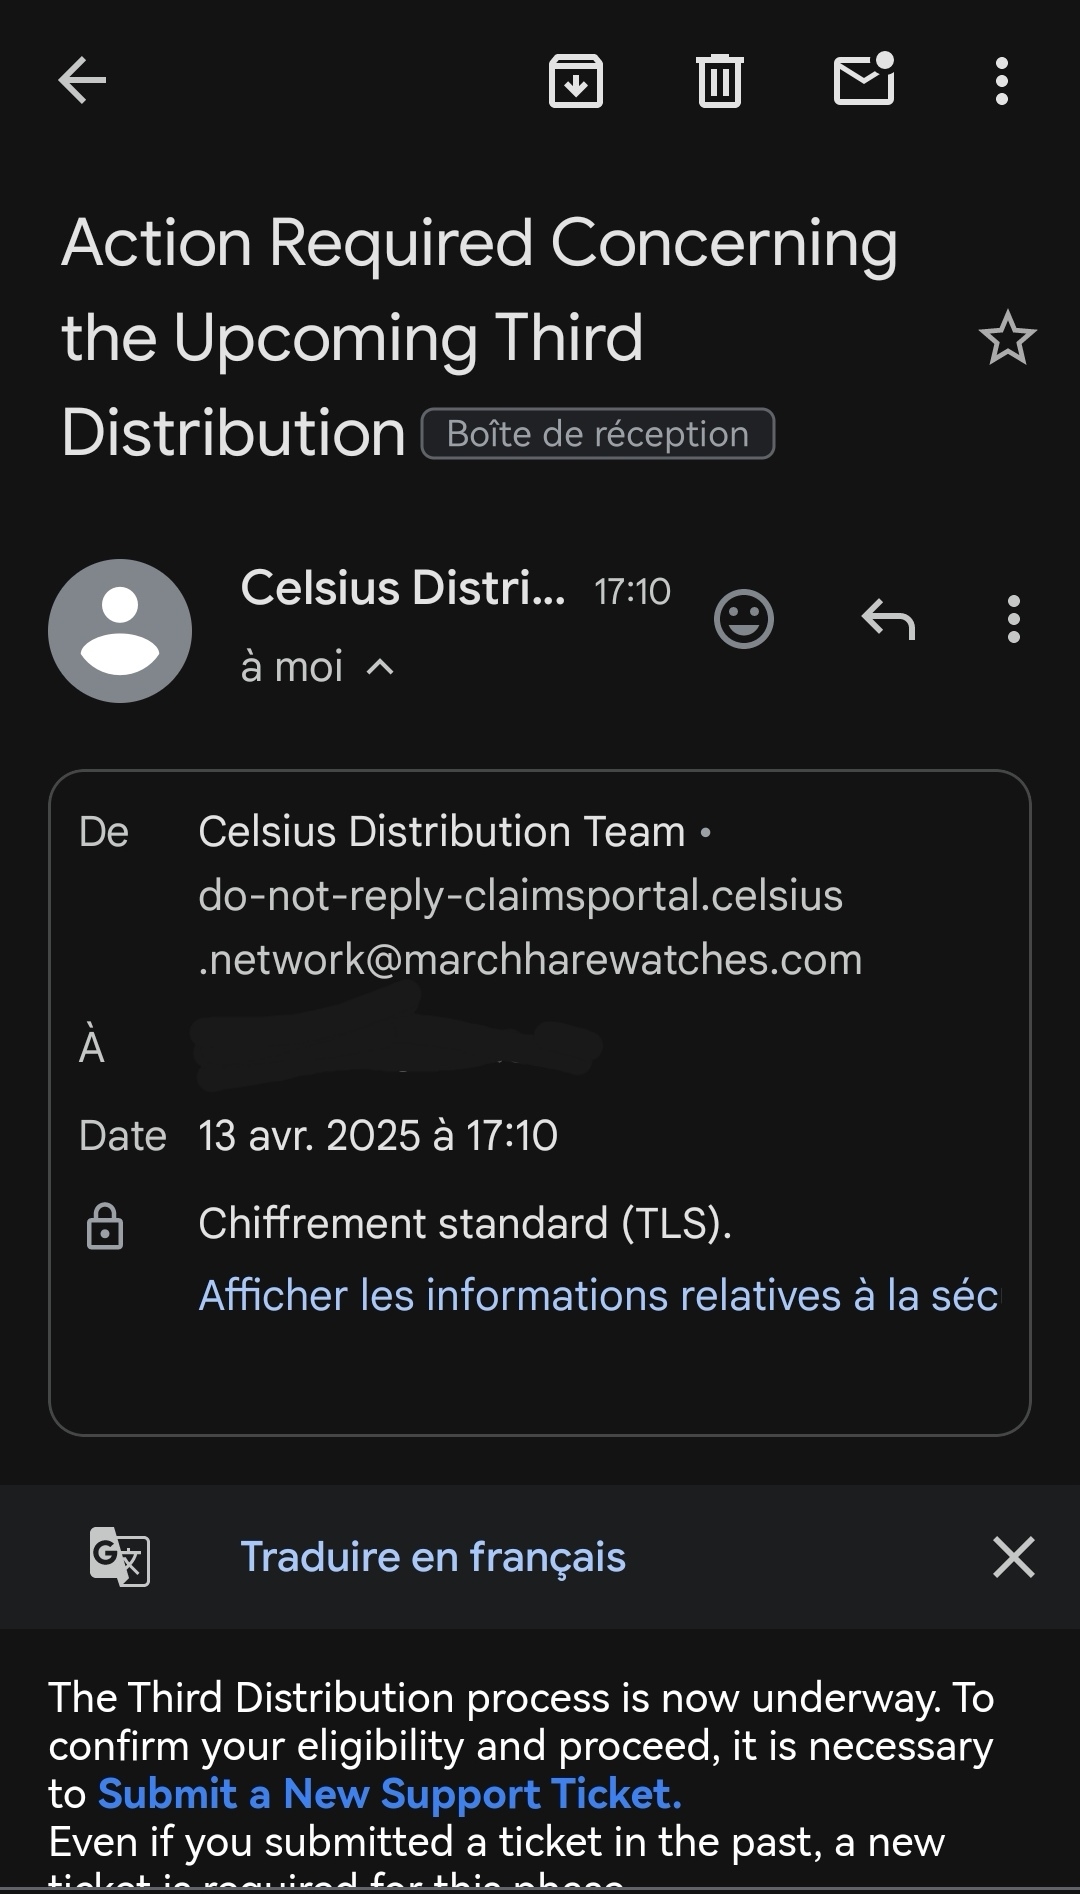The height and width of the screenshot is (1894, 1080).
Task: Archive this email
Action: (x=576, y=80)
